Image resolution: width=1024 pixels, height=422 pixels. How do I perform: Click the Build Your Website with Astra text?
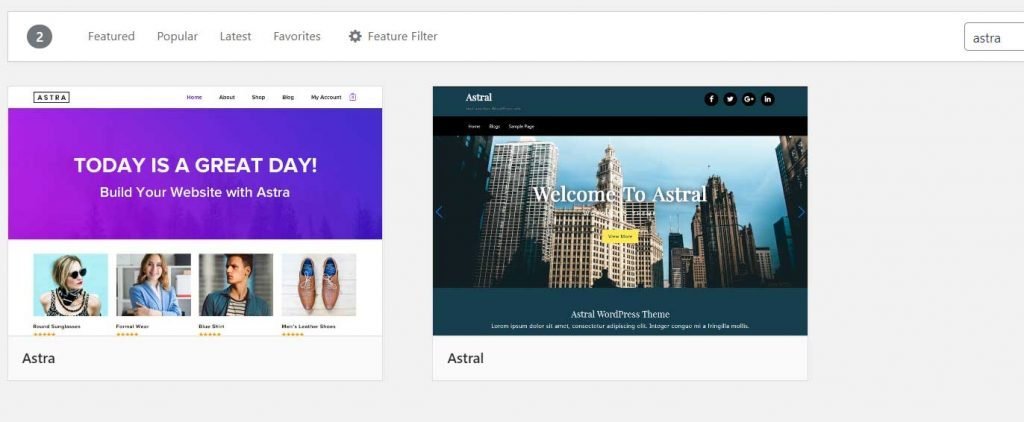195,192
